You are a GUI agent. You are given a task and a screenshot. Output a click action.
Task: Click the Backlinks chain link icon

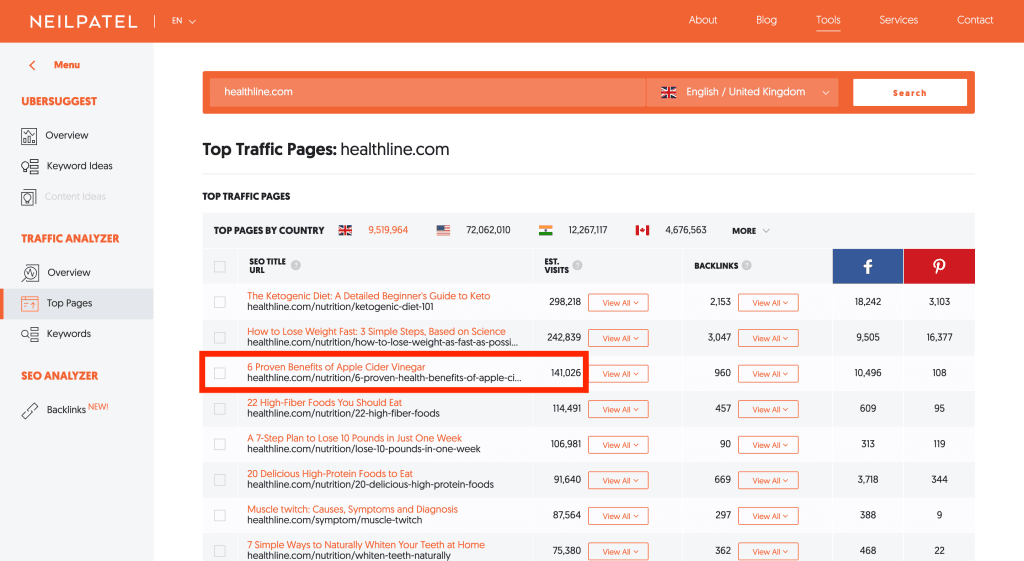coord(29,410)
